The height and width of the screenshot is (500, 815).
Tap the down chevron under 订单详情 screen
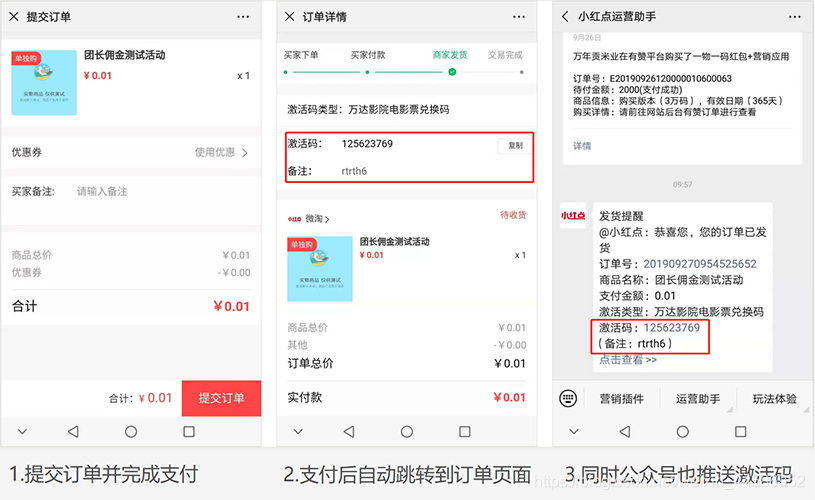[298, 431]
